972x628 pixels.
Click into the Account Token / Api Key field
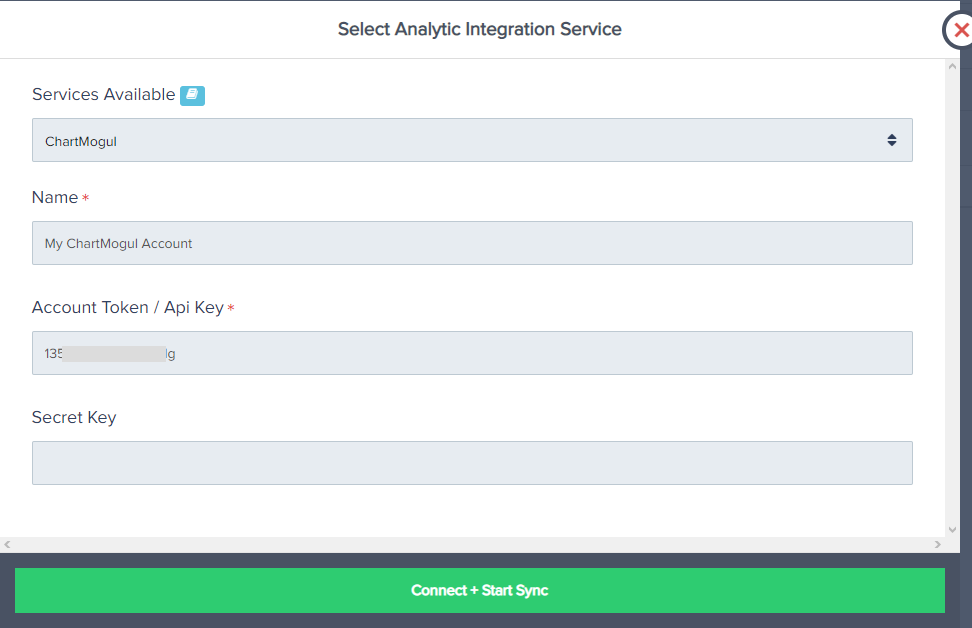(x=472, y=353)
